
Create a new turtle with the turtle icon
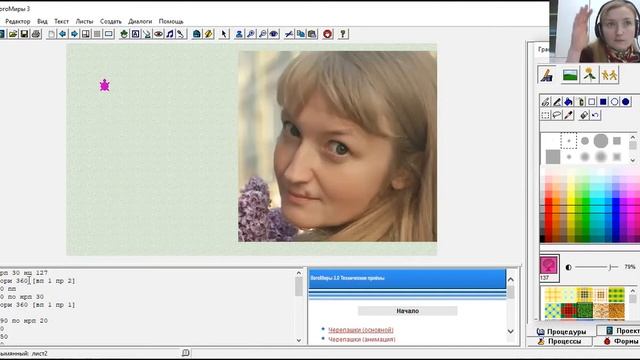124,34
